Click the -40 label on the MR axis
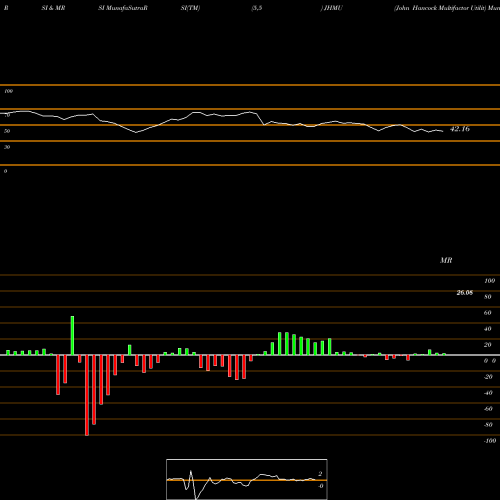This screenshot has height=500, width=500. pos(488,393)
